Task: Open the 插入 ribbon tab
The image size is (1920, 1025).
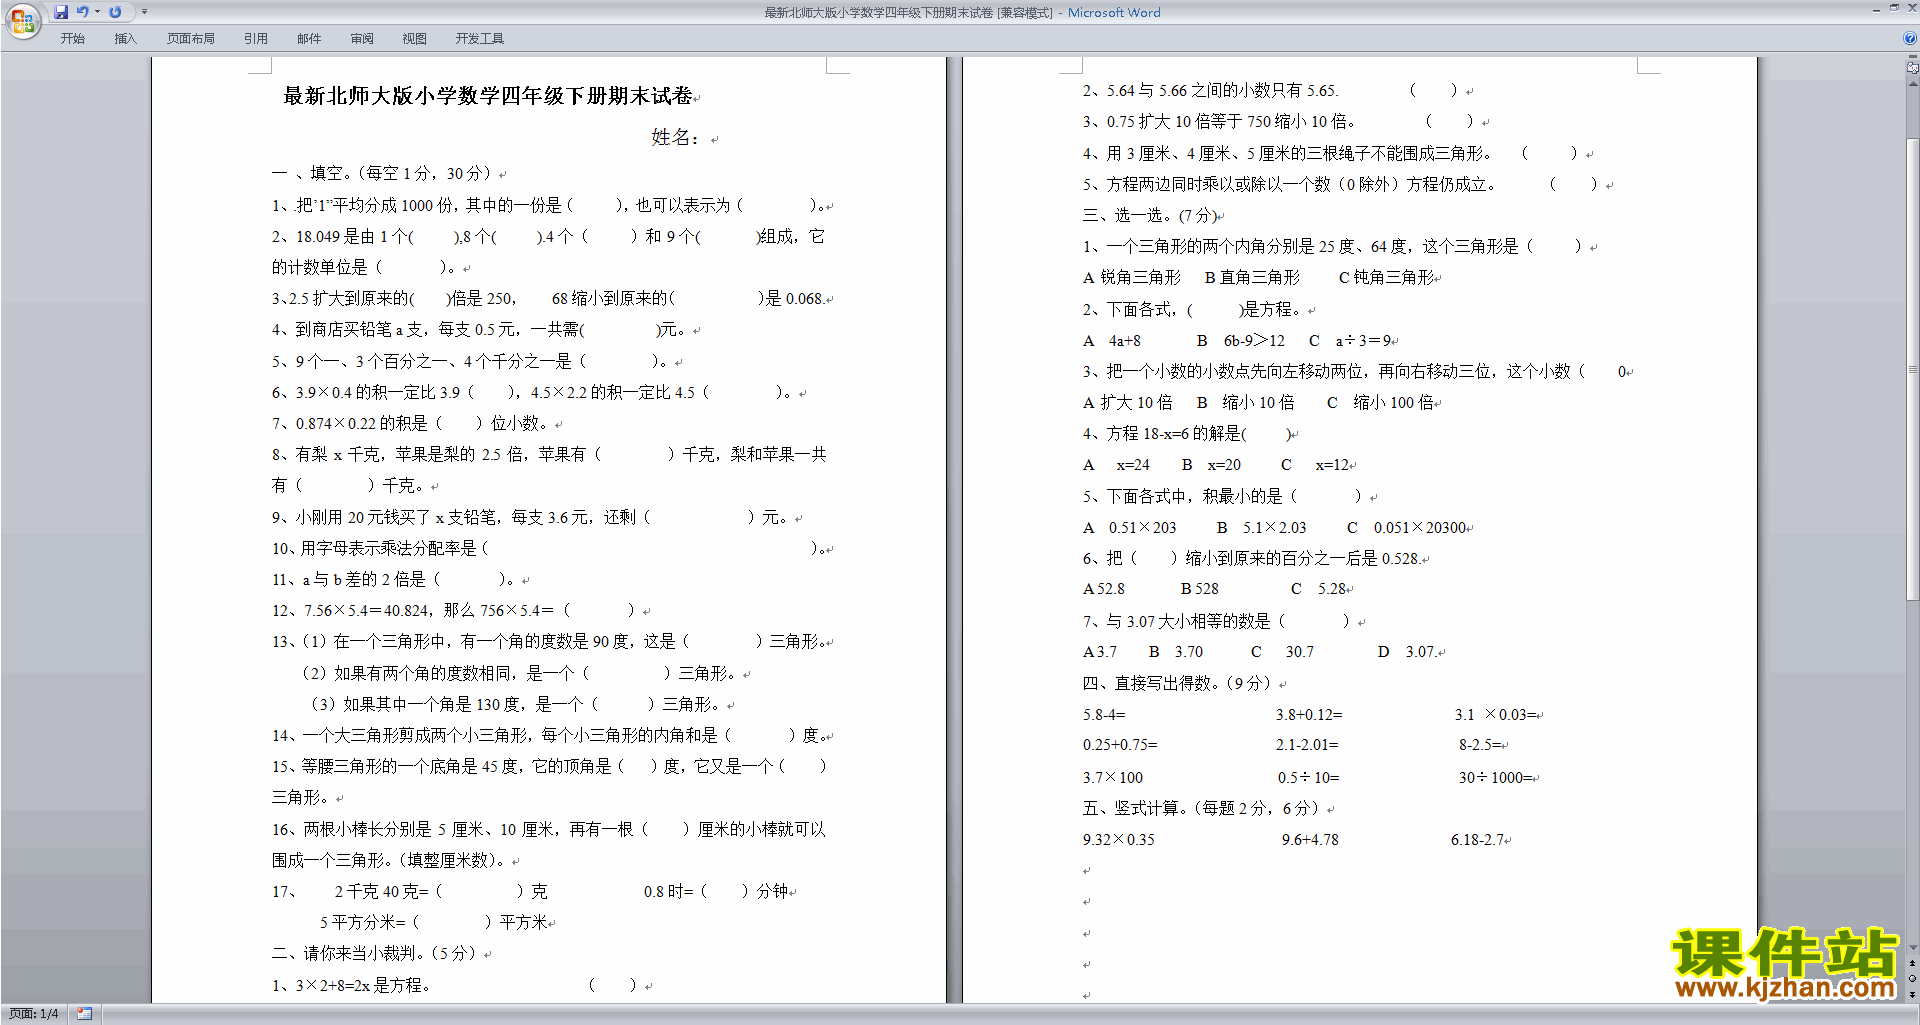Action: (x=125, y=38)
